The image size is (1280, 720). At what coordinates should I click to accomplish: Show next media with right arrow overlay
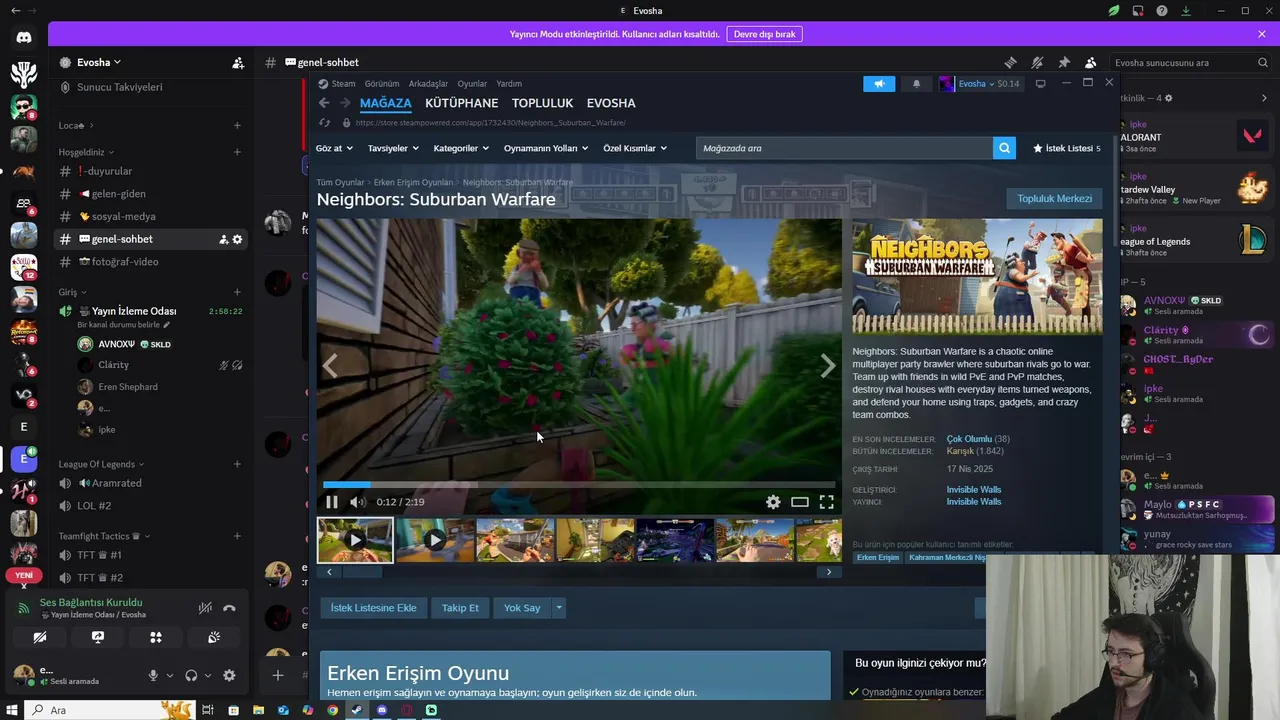coord(827,366)
